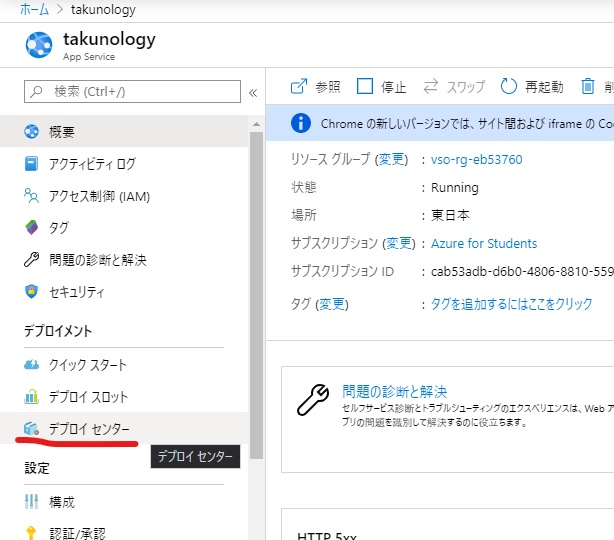Click the 再起動 toolbar button label
The width and height of the screenshot is (614, 540).
pos(544,87)
